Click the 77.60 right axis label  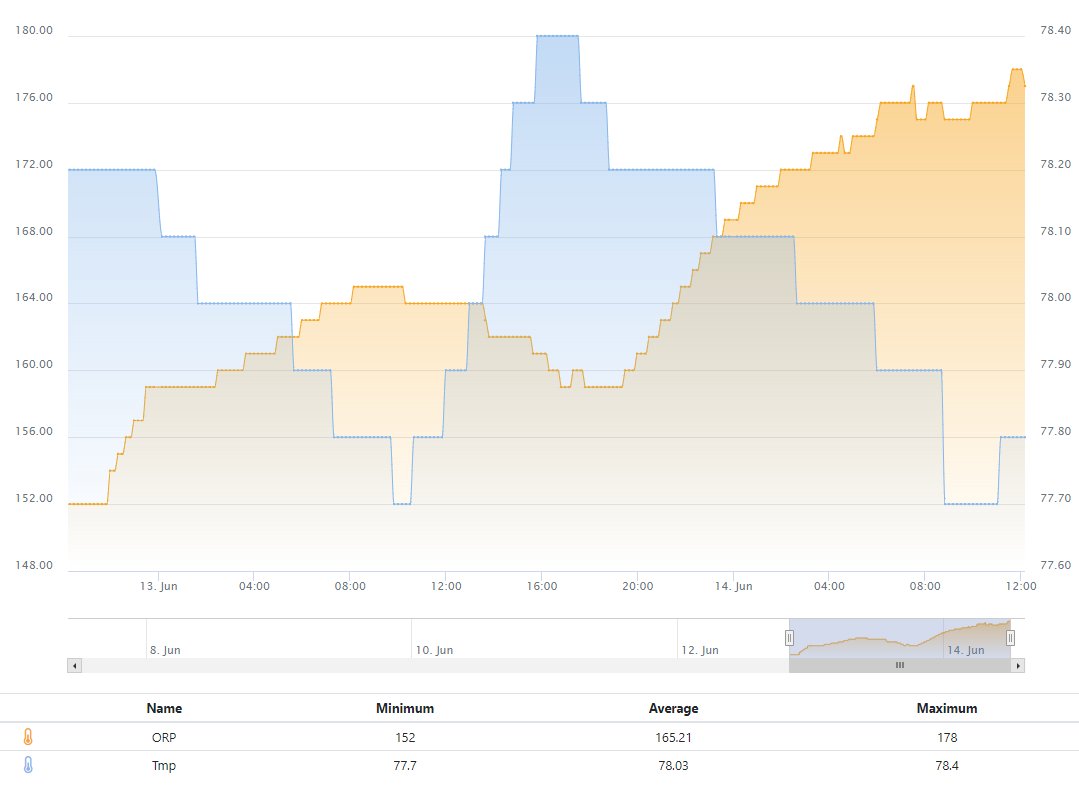tap(1056, 565)
